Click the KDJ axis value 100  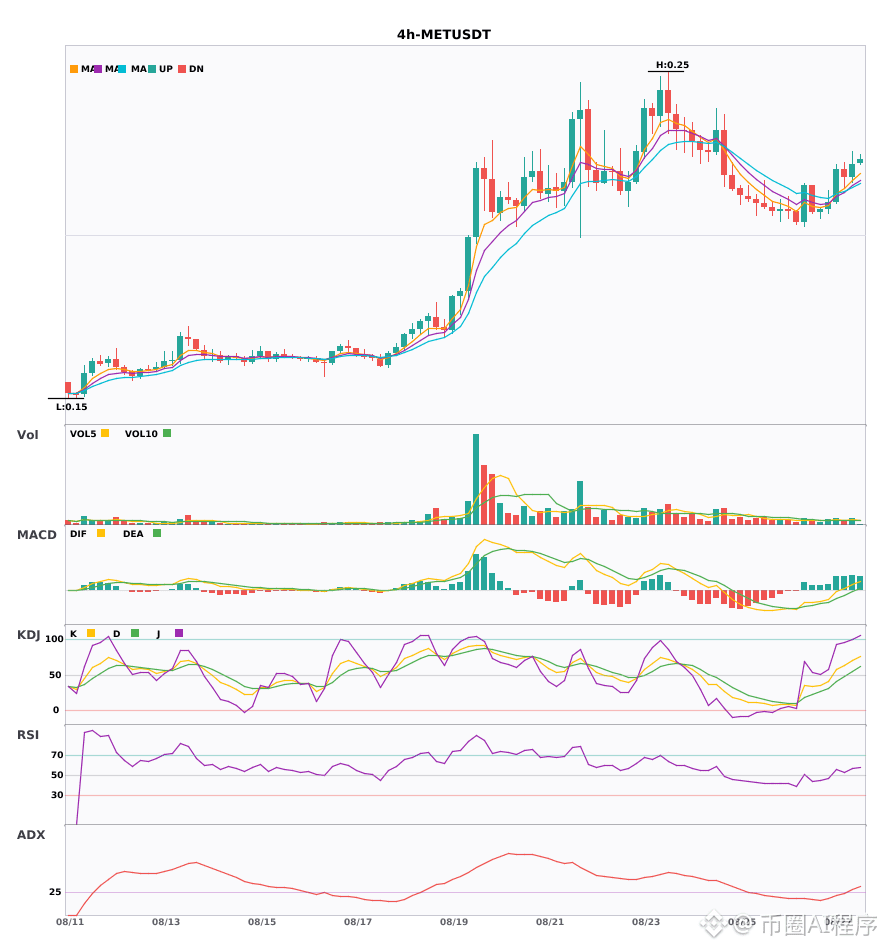point(55,639)
